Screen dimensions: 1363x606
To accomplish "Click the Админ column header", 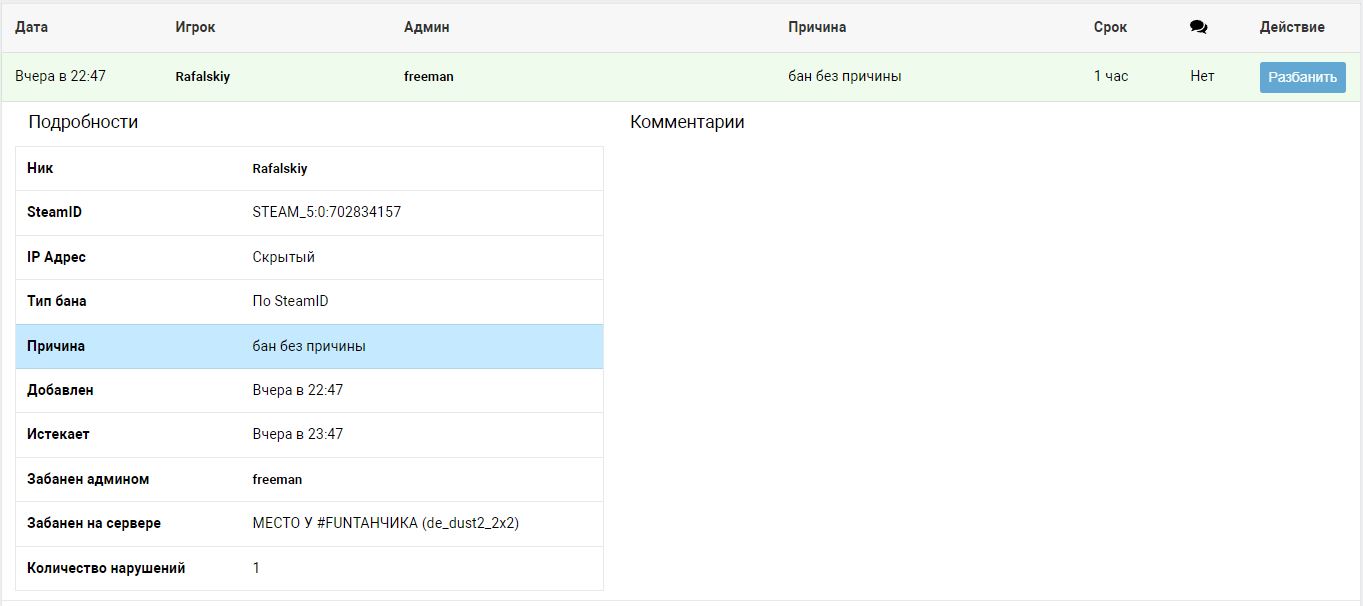I will click(x=426, y=27).
